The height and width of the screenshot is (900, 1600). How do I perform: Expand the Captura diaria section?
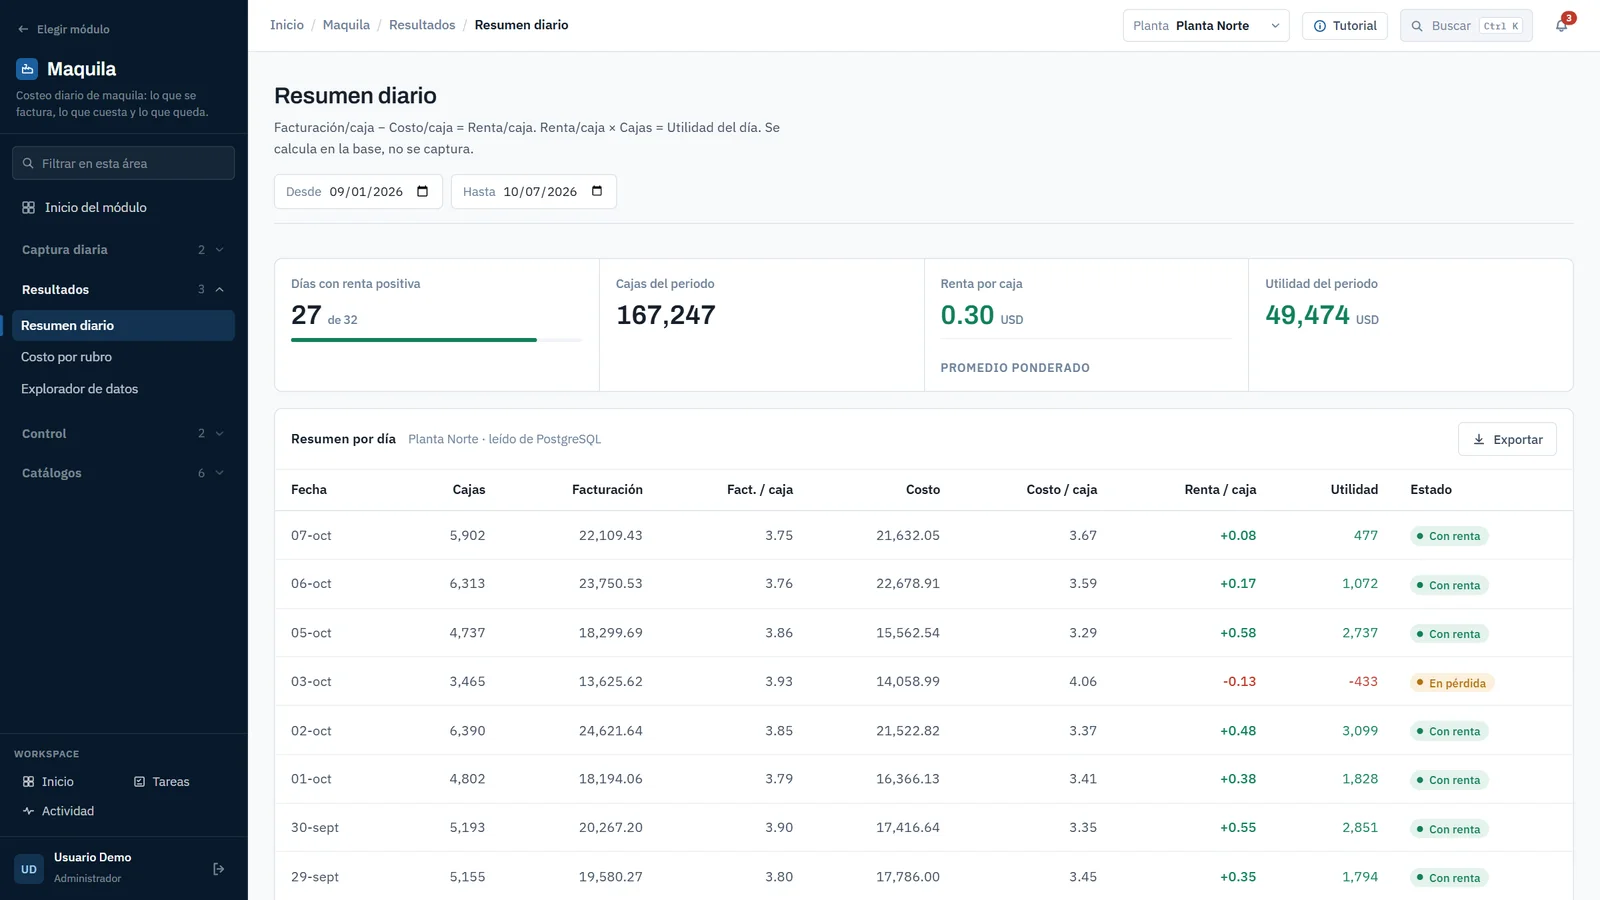coord(123,250)
